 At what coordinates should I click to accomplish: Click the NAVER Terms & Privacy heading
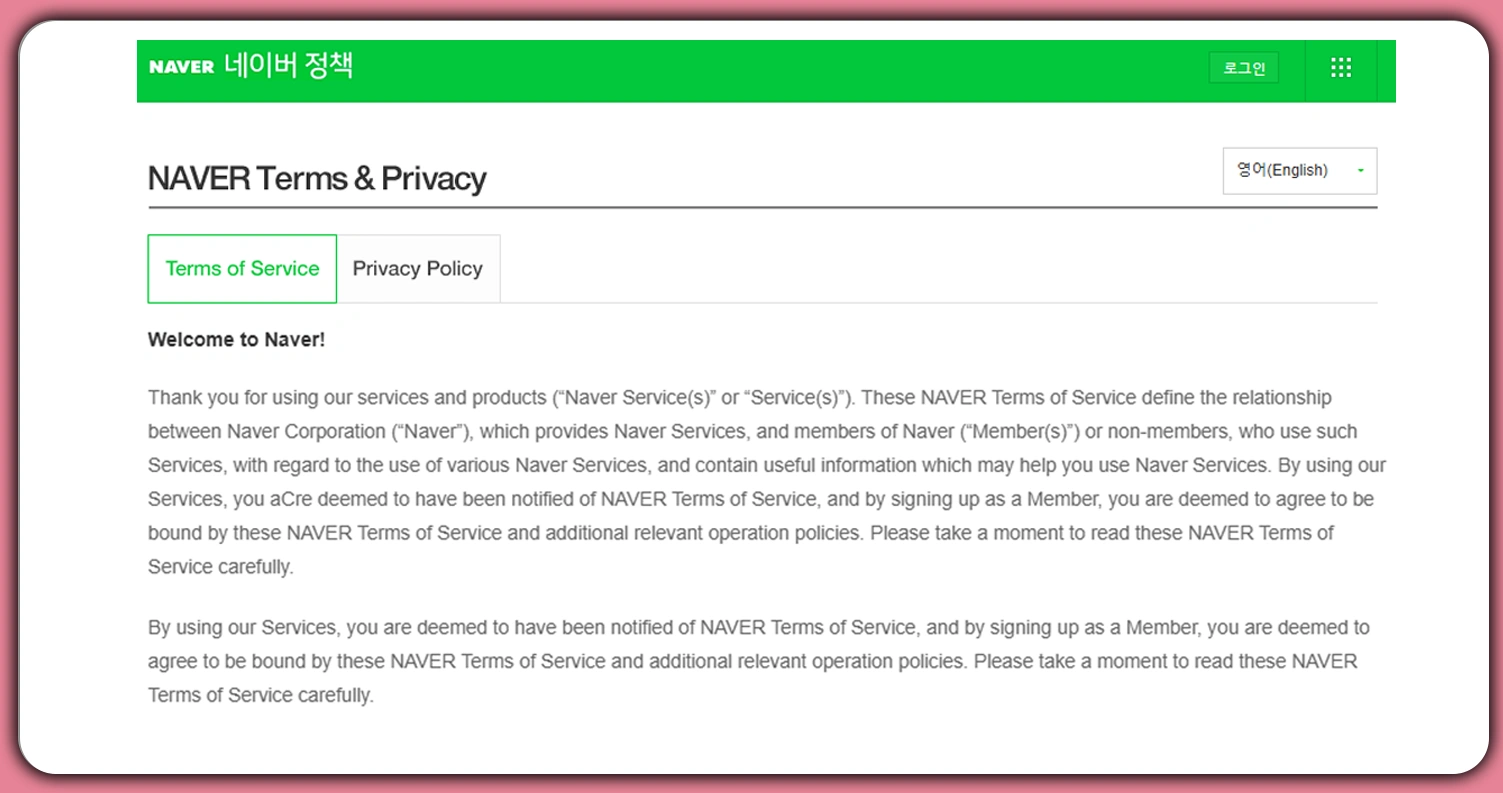tap(317, 179)
